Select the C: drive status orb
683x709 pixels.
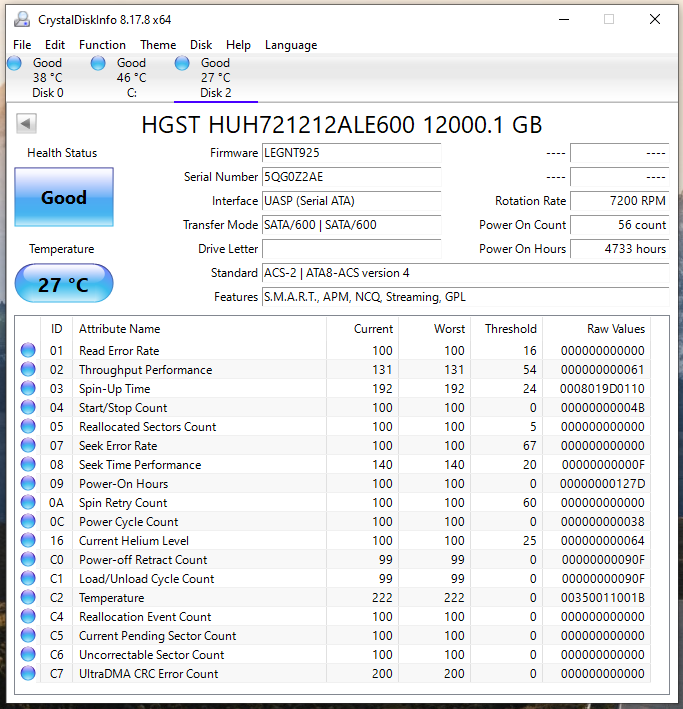pos(99,64)
